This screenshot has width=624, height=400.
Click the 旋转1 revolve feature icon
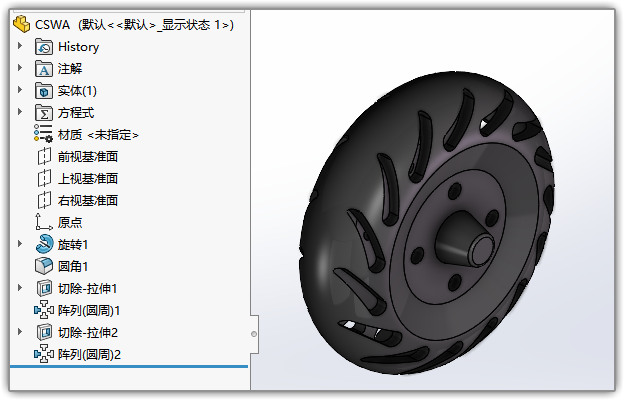44,244
